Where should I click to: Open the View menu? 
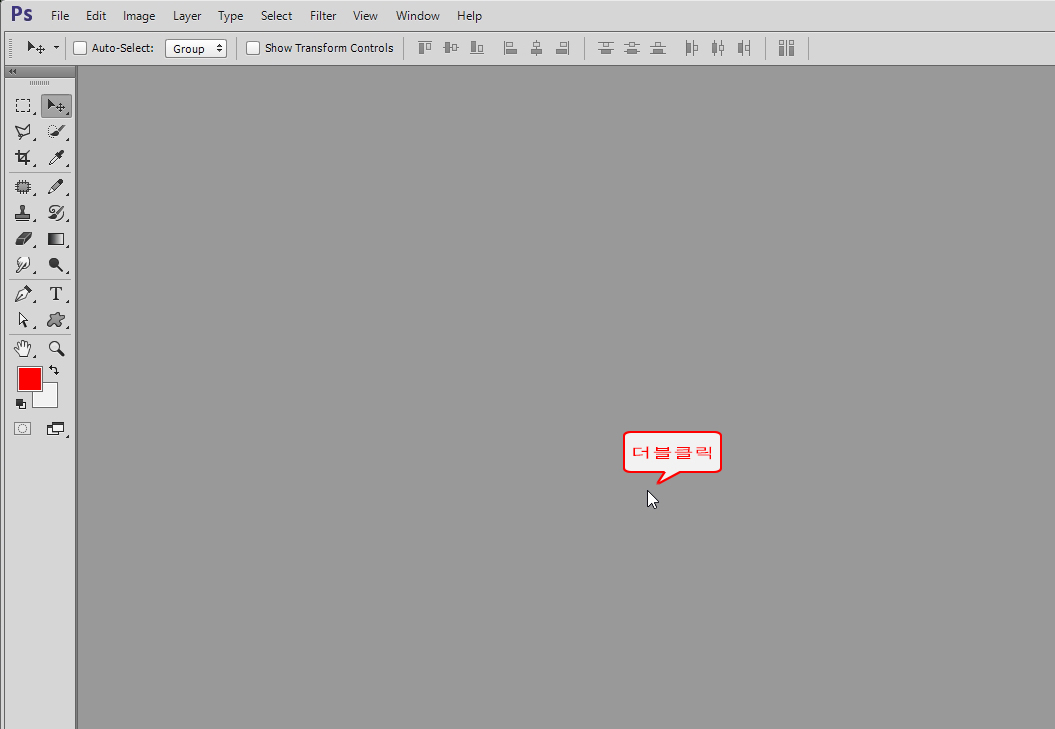click(x=365, y=15)
